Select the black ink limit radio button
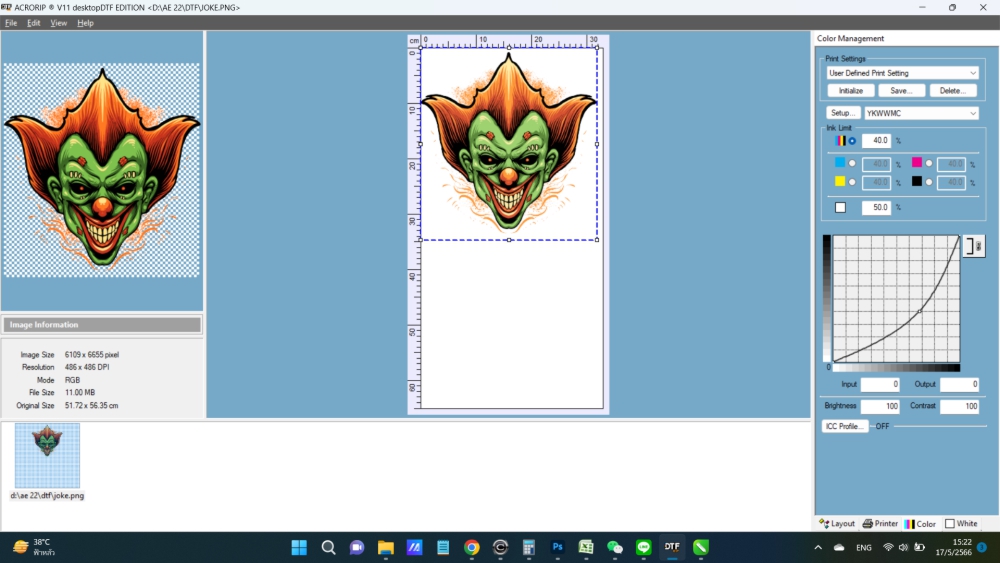The image size is (1000, 563). (x=929, y=182)
